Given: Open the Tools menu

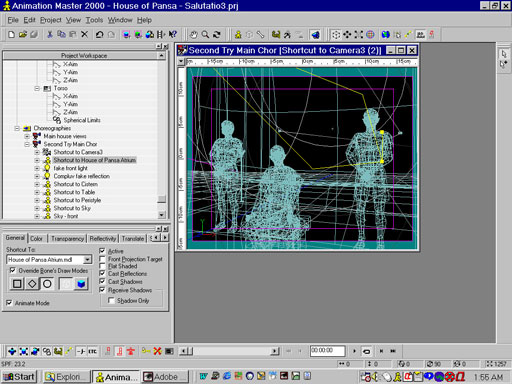Looking at the screenshot, I should pyautogui.click(x=94, y=20).
